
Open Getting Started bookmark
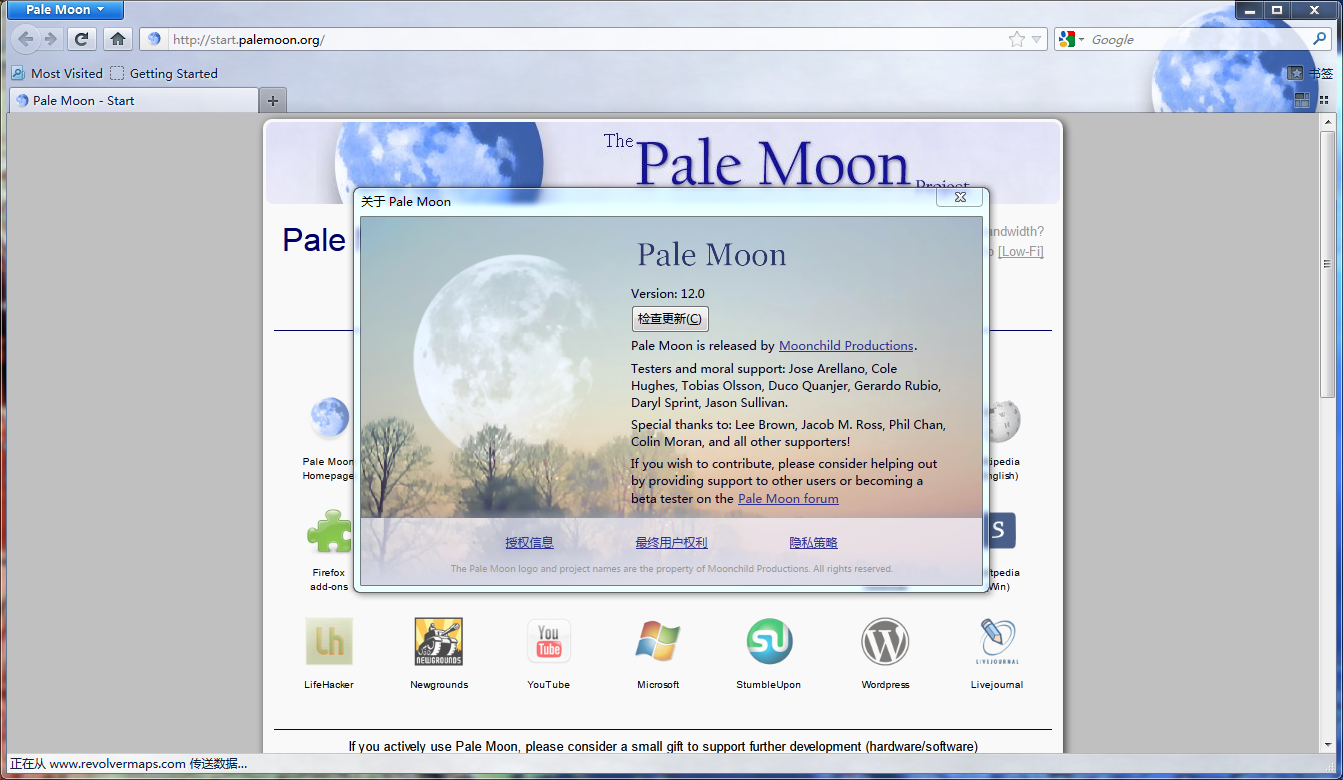pyautogui.click(x=164, y=73)
